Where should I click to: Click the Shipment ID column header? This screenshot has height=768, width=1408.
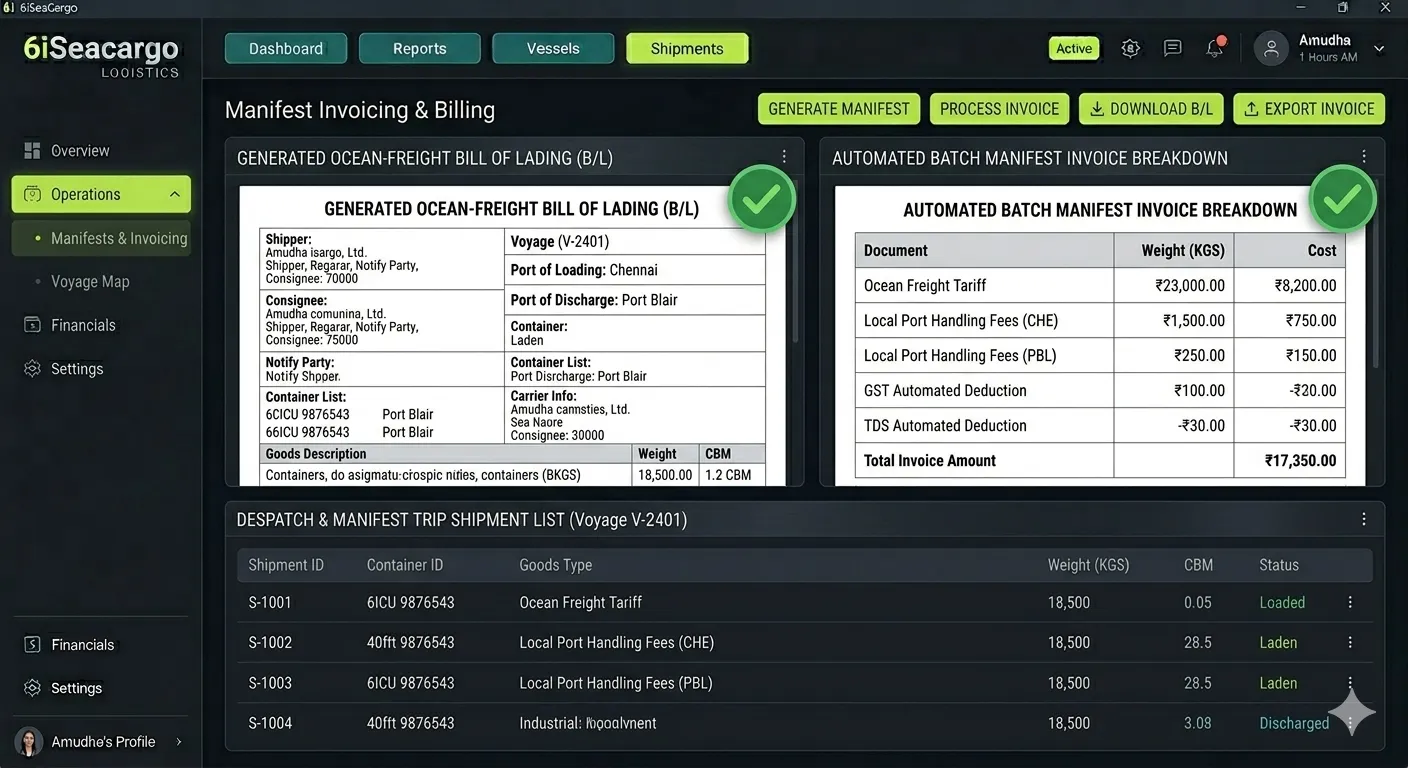click(x=286, y=565)
